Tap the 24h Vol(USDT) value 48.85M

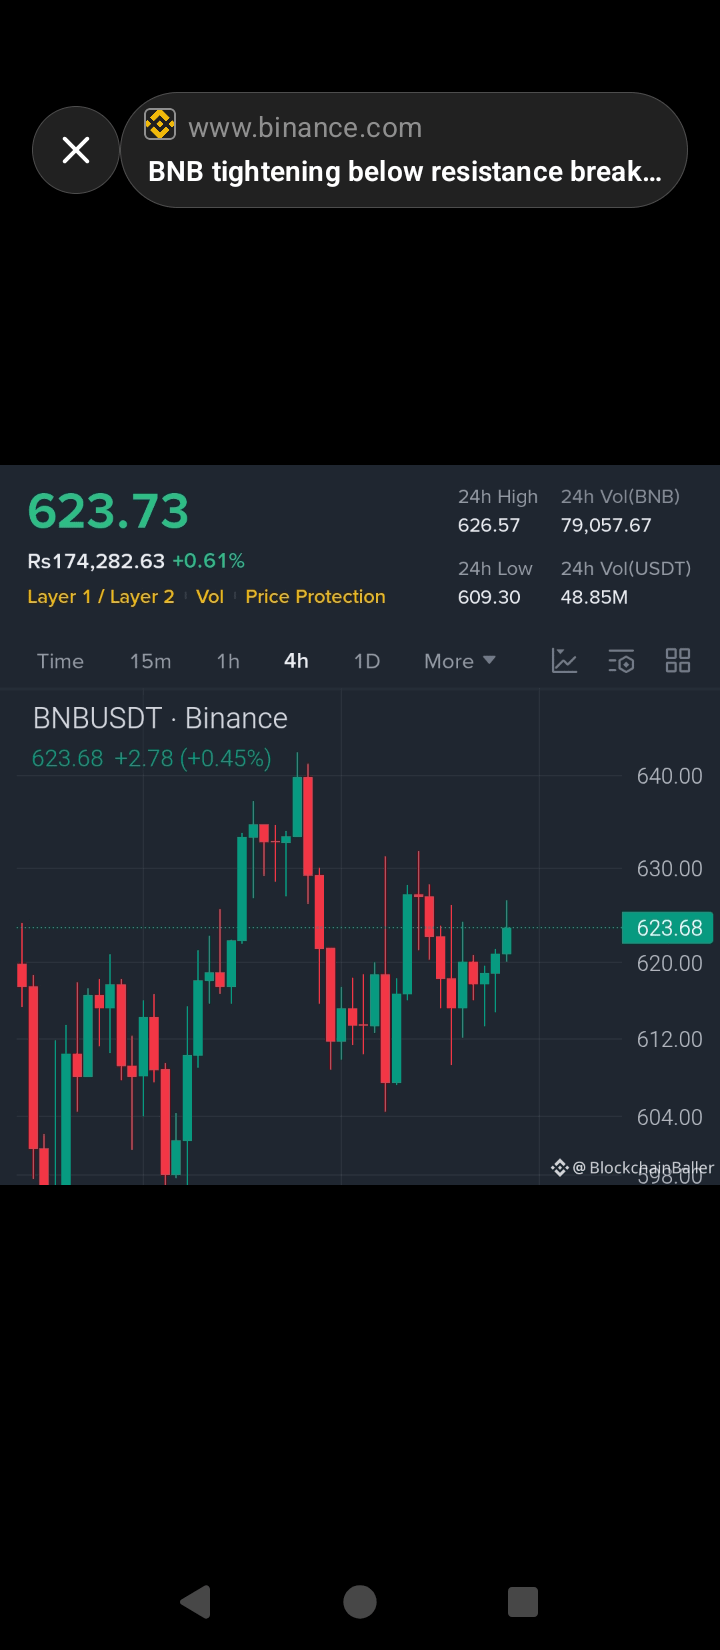[x=594, y=597]
